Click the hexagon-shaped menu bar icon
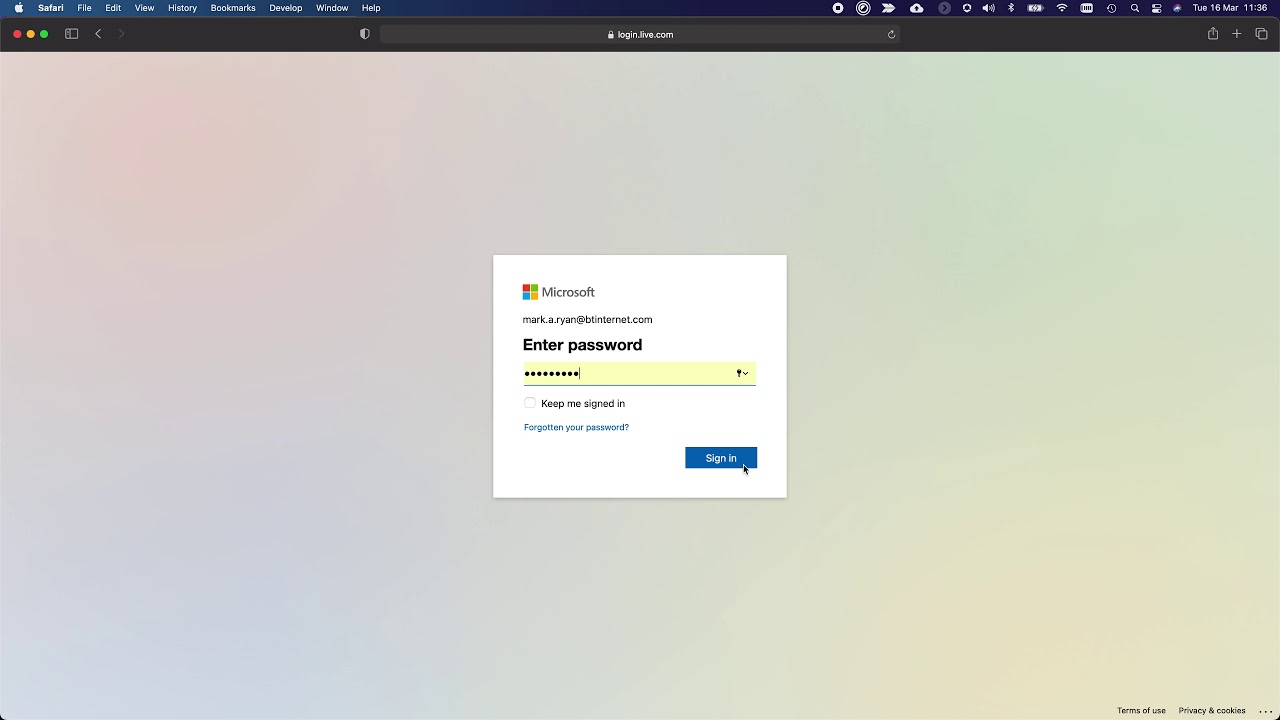Screen dimensions: 1280x720 967,8
